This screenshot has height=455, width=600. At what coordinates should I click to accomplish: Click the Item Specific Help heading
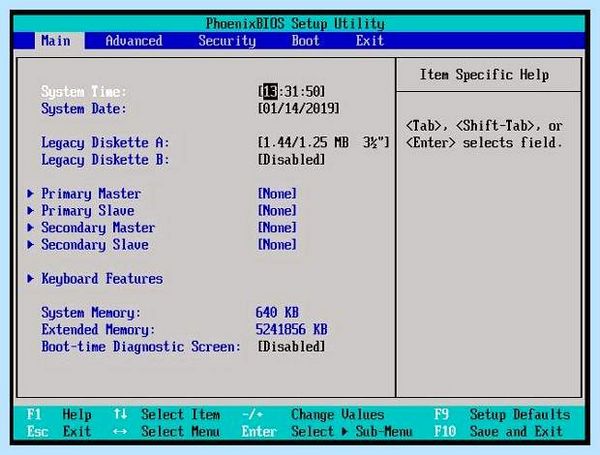(484, 75)
